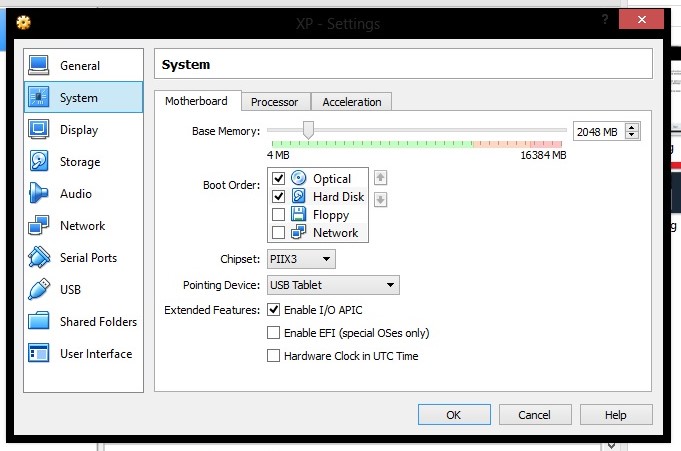Switch to the Motherboard tab
Screen dimensions: 681x451
pos(196,101)
